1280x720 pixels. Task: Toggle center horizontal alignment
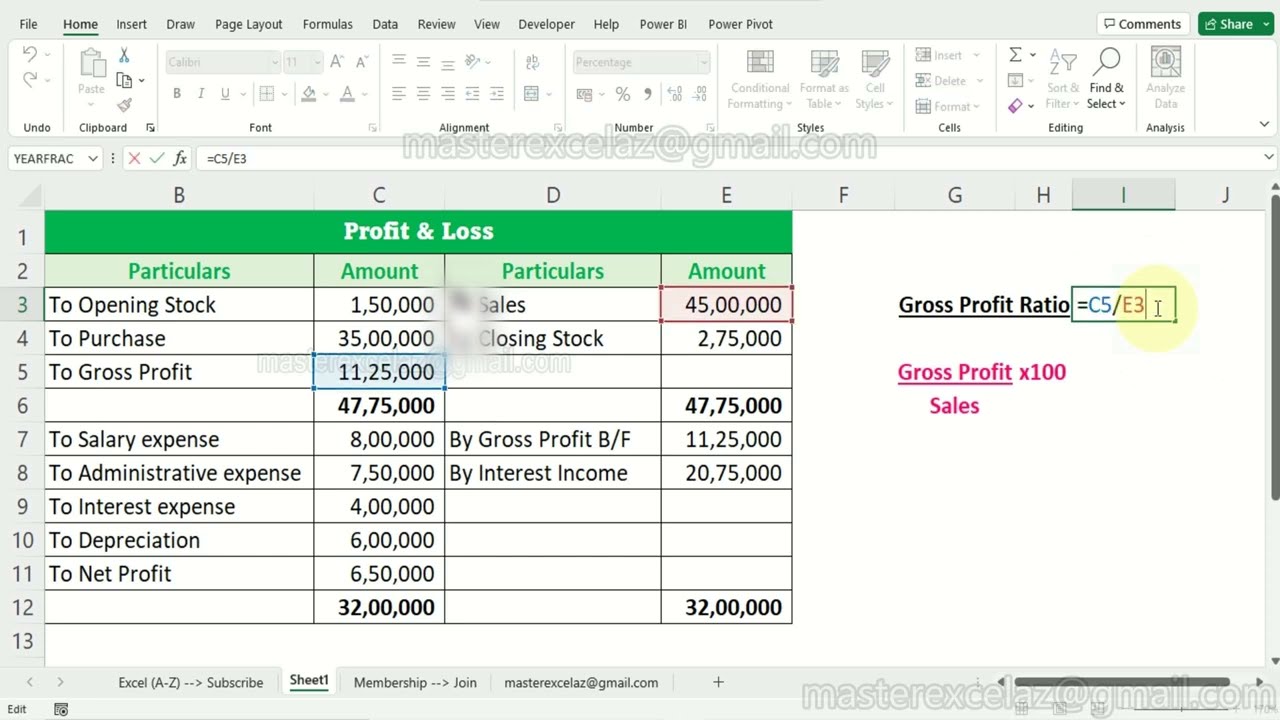pyautogui.click(x=423, y=94)
